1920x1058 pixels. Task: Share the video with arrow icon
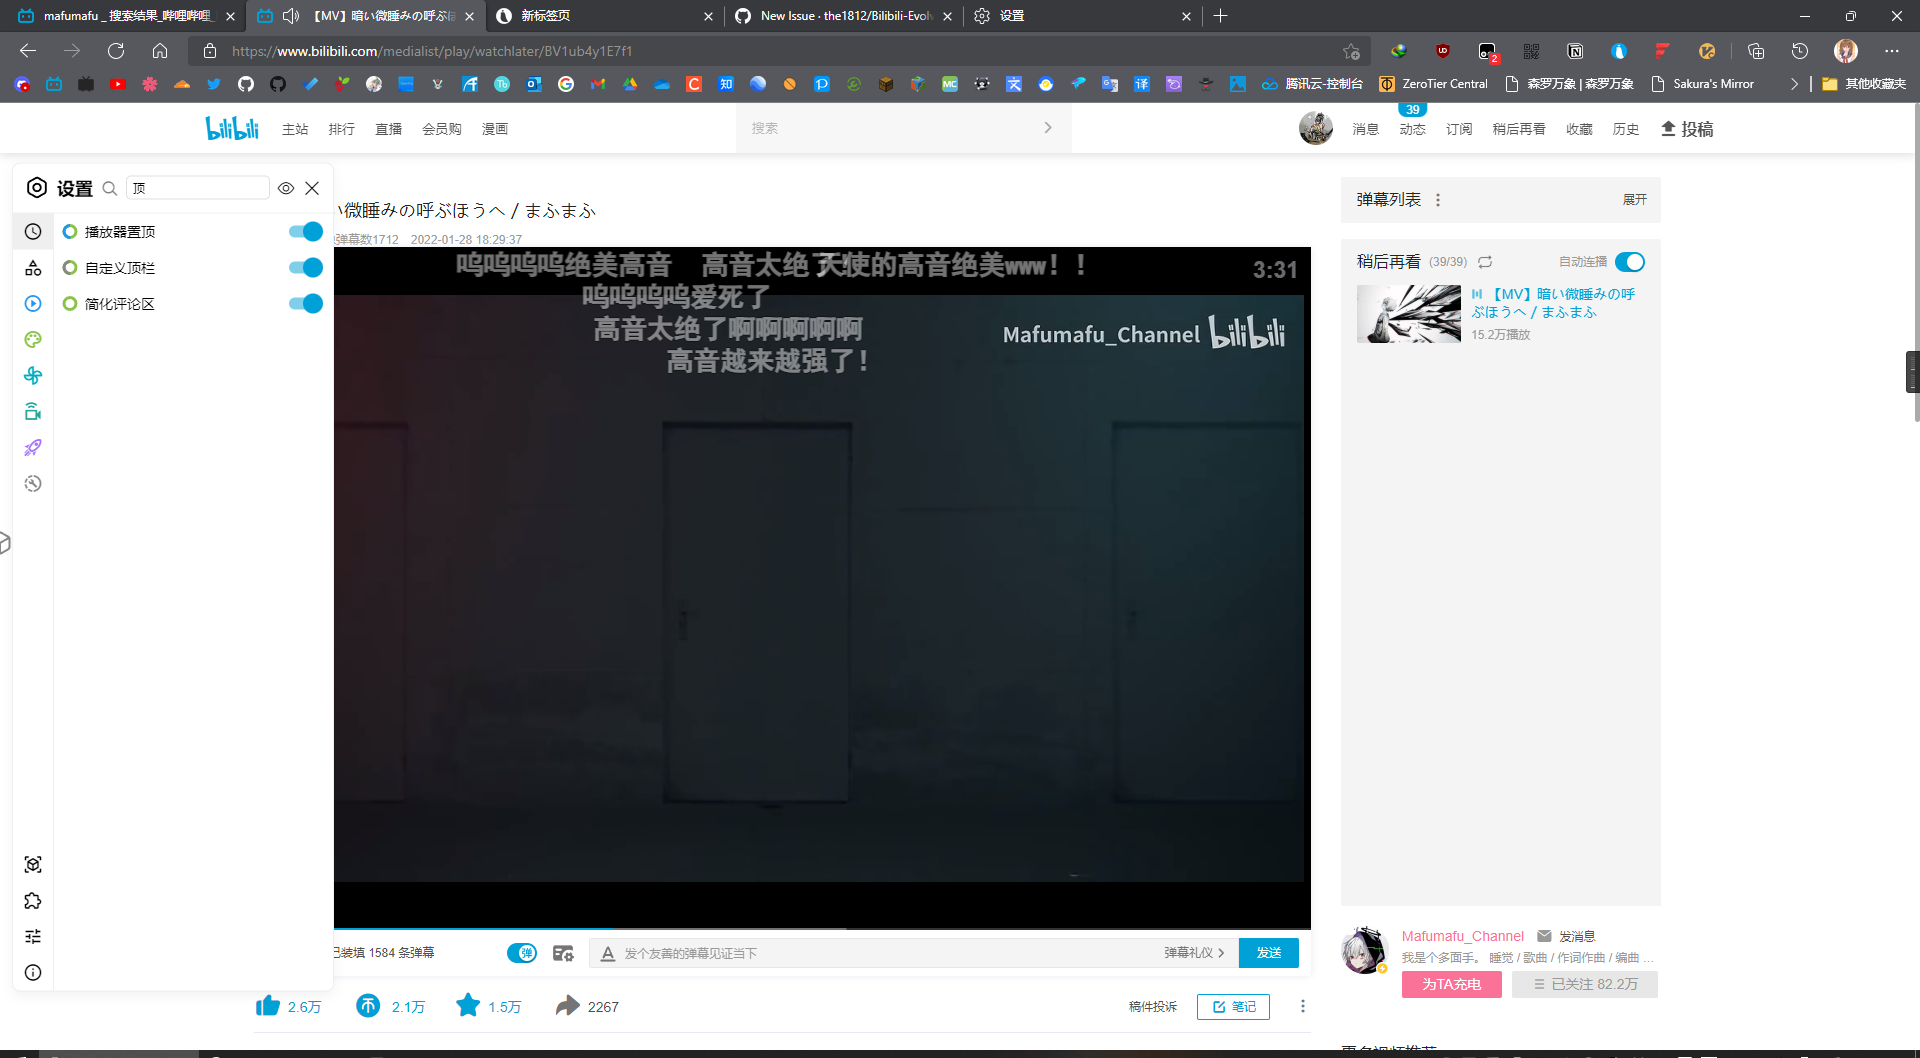[567, 1006]
